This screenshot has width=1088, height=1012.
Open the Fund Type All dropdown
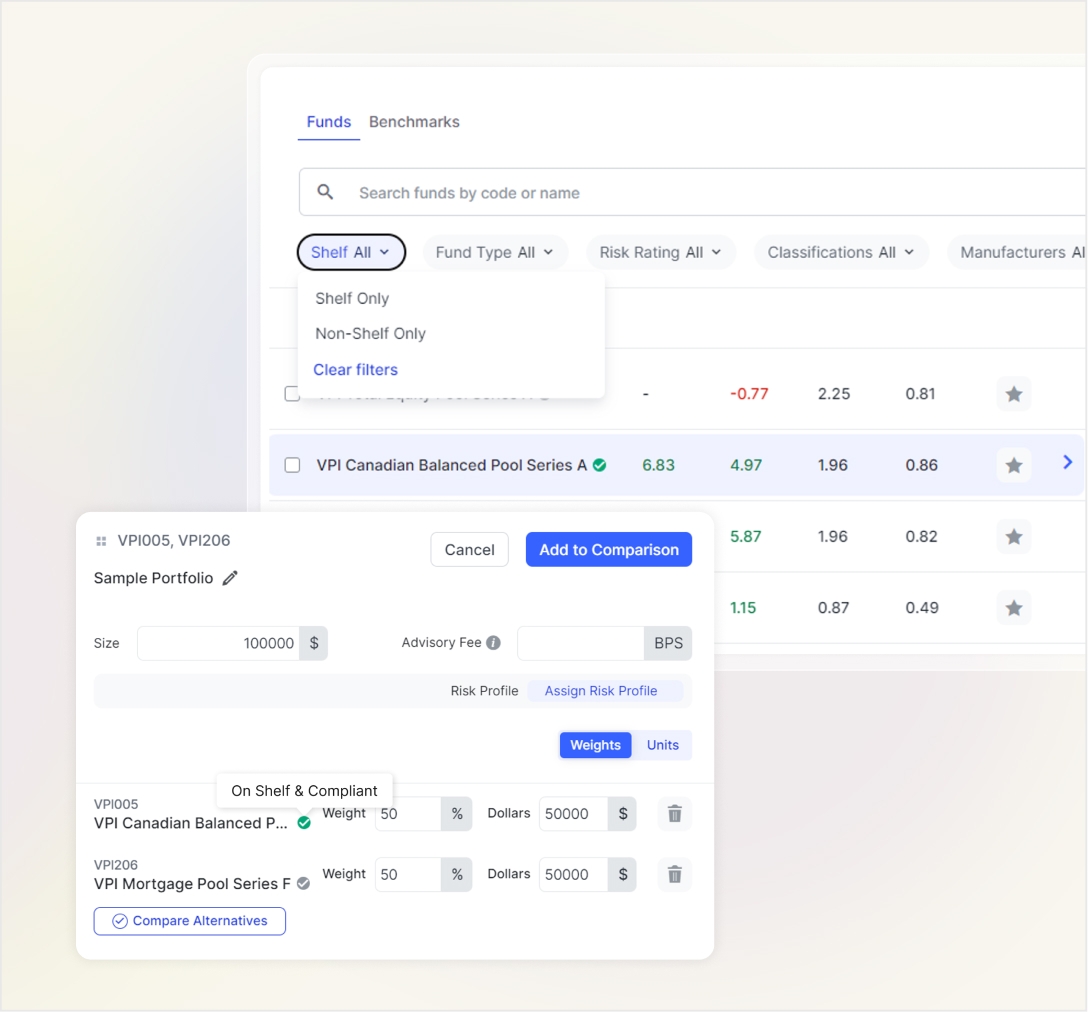coord(495,252)
